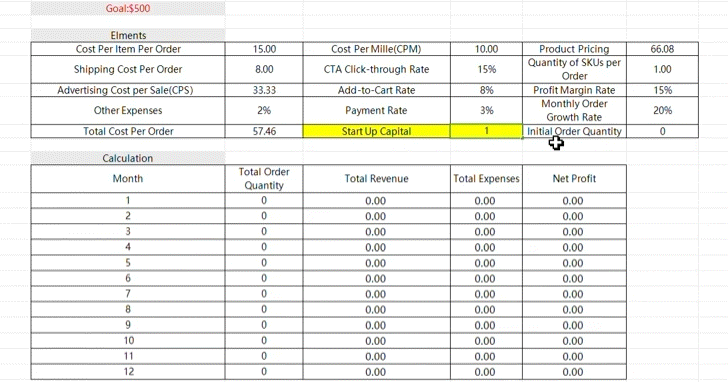Select the Advertising Cost per Sale value 33.33
This screenshot has width=728, height=382.
(x=264, y=90)
